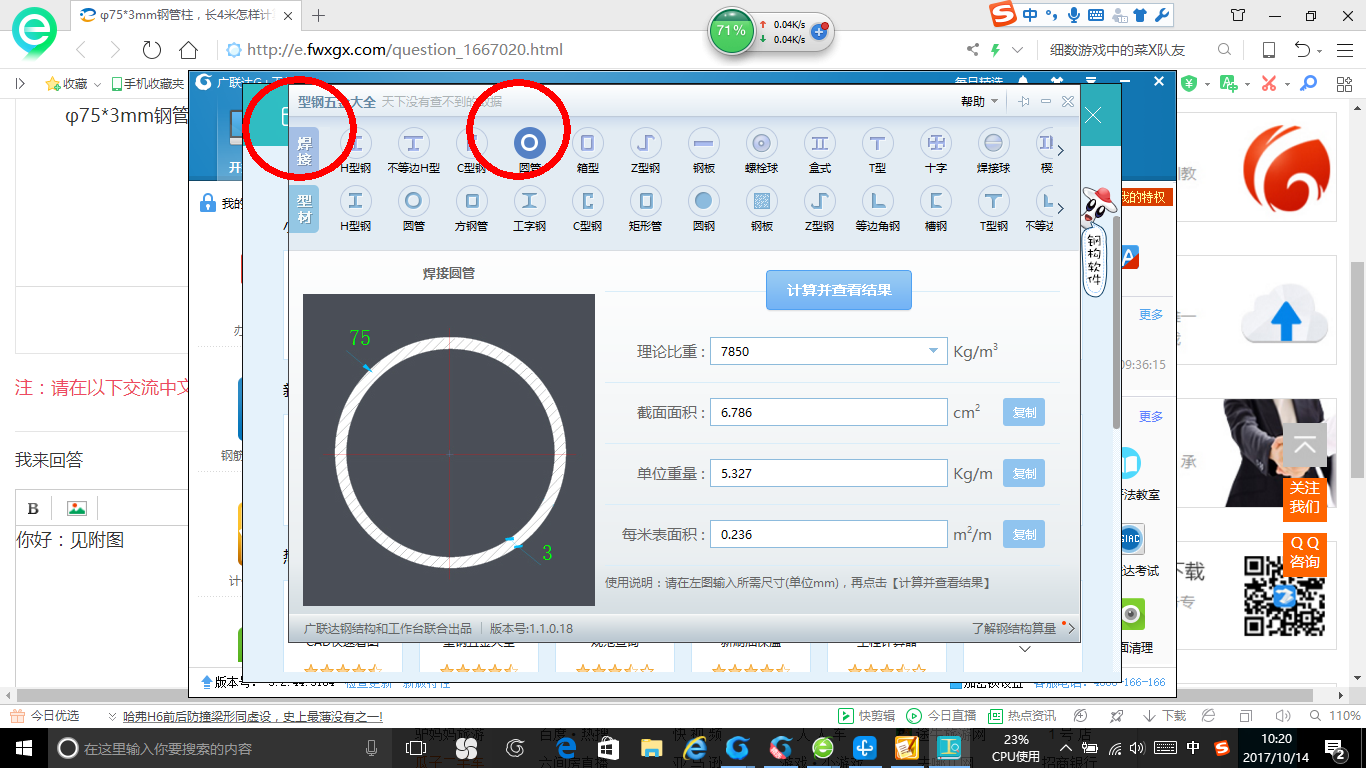Toggle bold in the answer editor

coord(33,508)
